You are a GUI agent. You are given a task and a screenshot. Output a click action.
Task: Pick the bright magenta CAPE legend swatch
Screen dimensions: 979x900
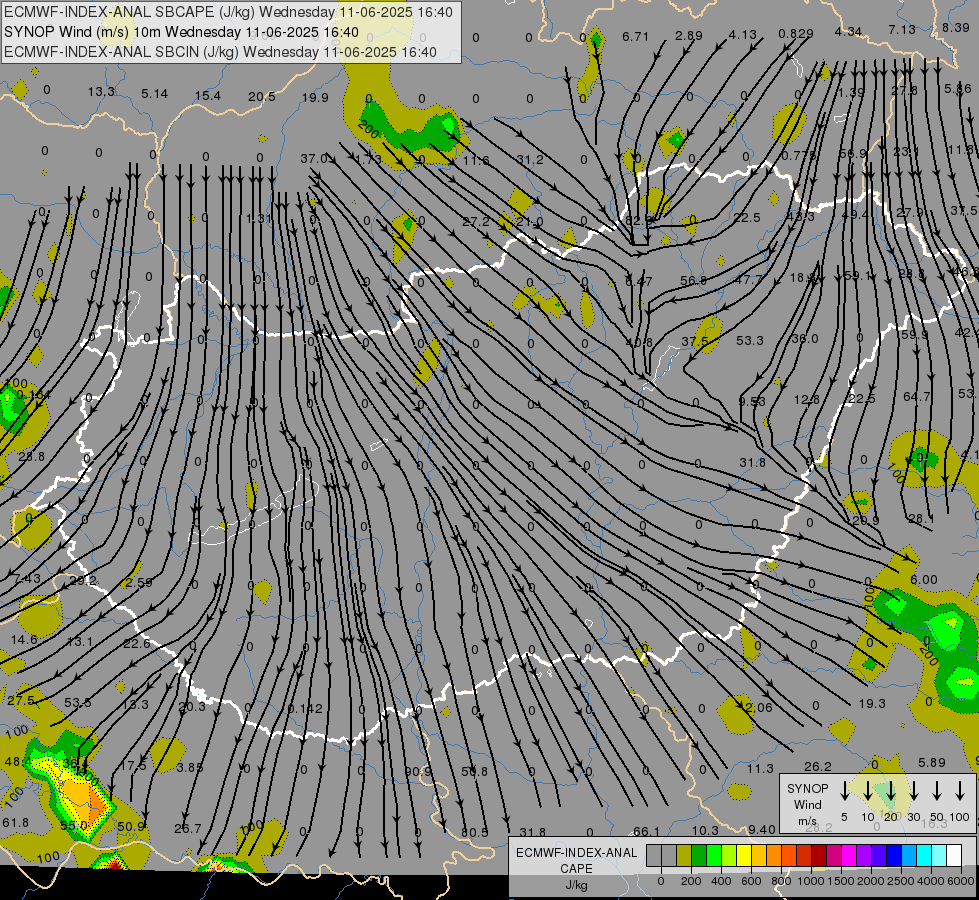coord(849,855)
